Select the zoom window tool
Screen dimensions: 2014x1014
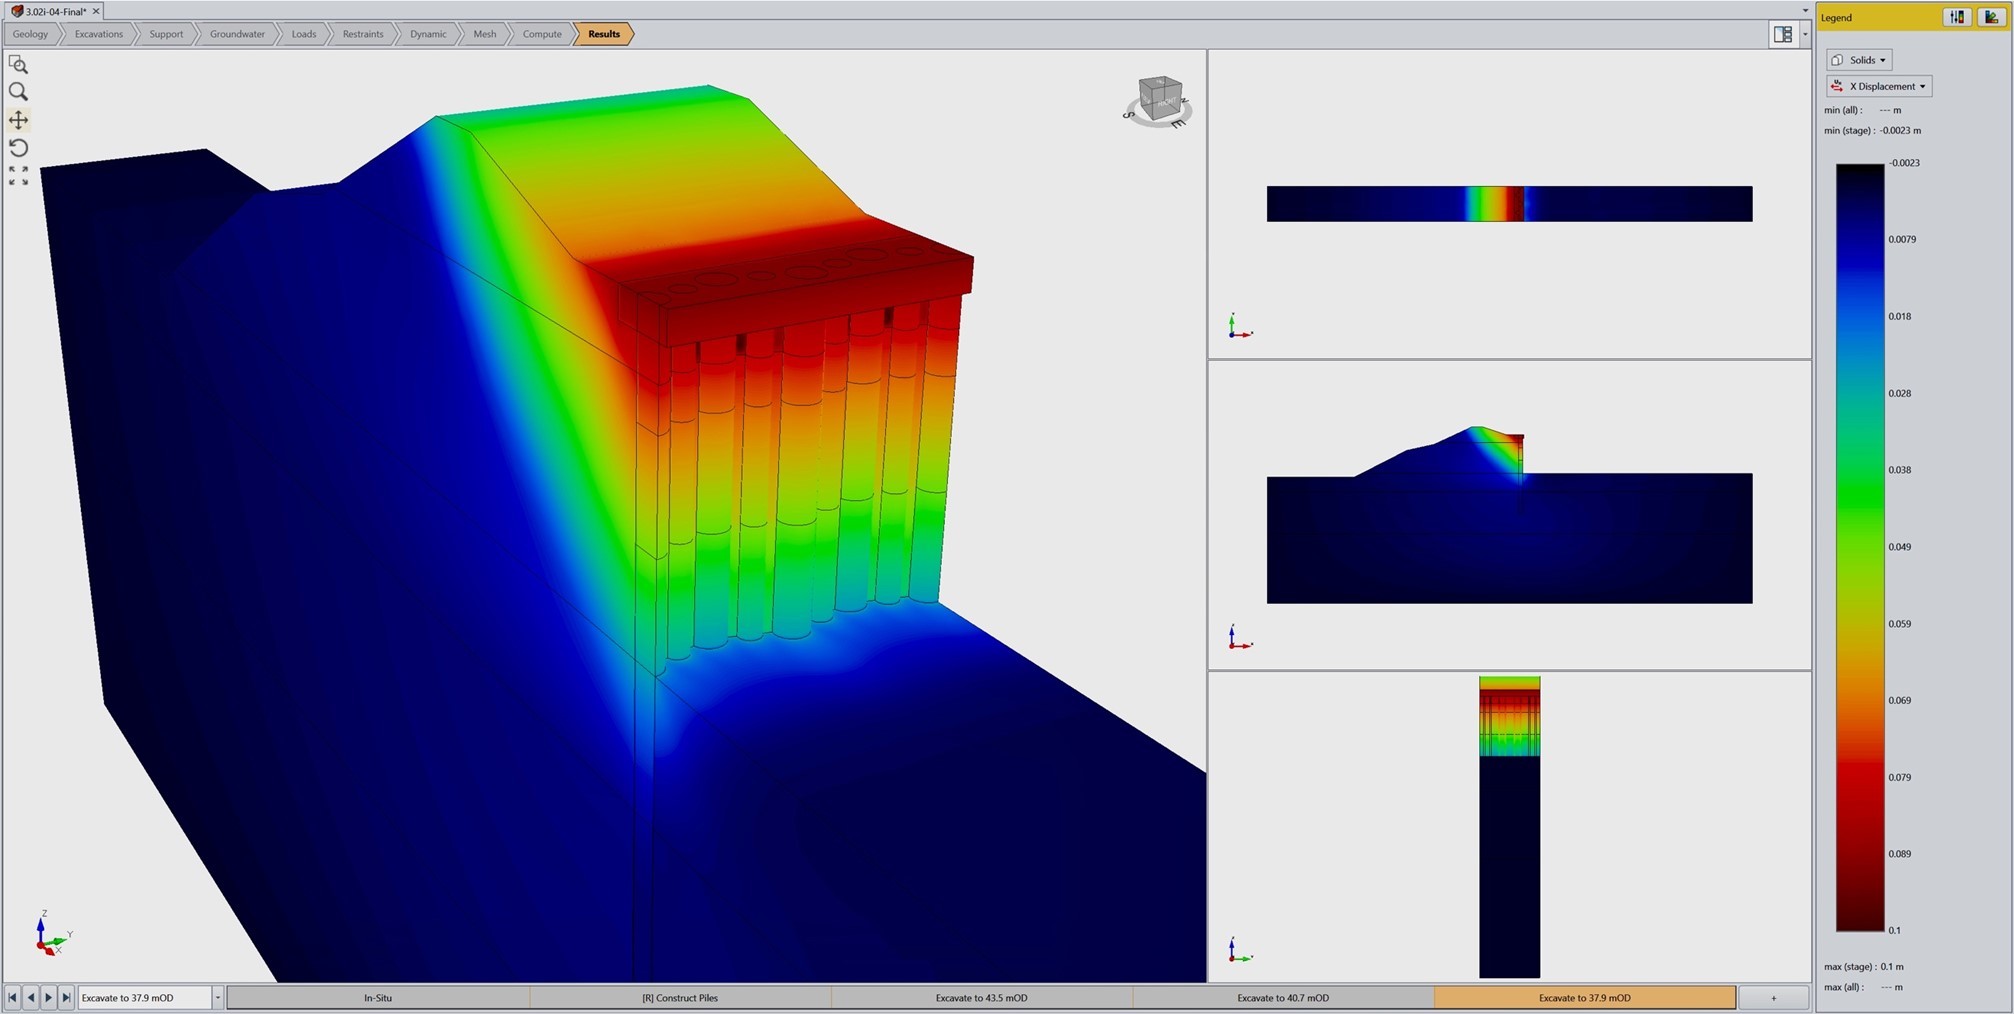pos(18,65)
